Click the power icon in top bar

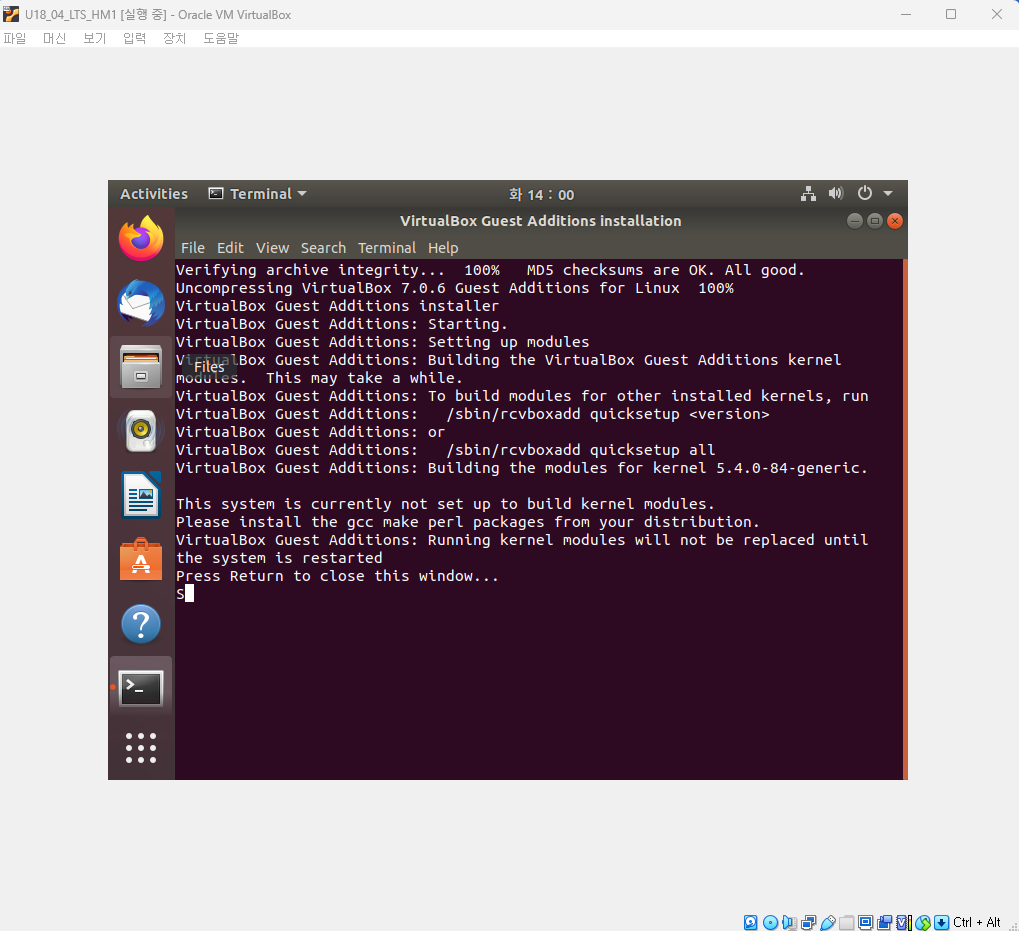864,194
